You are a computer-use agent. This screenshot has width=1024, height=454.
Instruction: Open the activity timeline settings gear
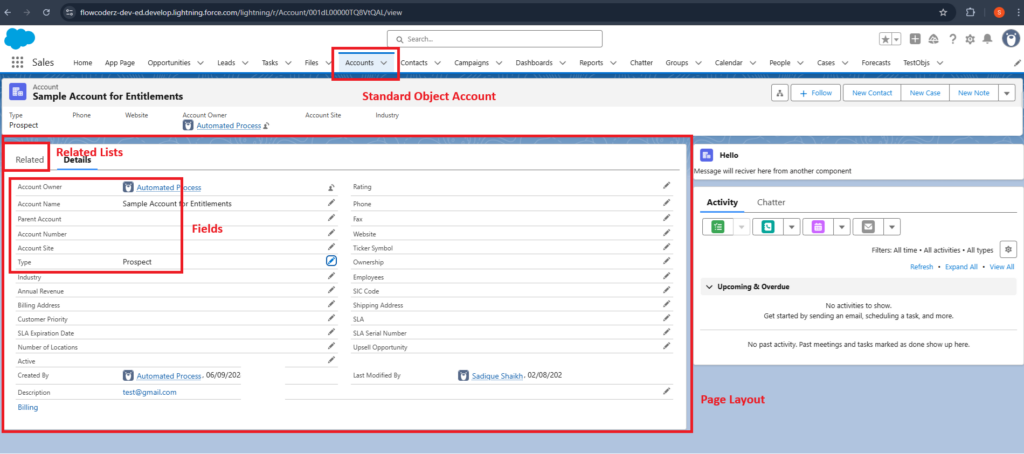coord(1008,249)
